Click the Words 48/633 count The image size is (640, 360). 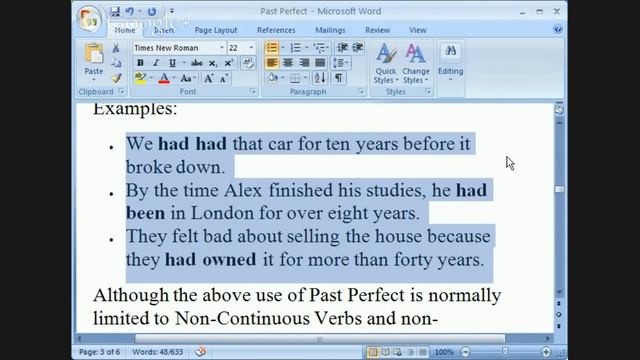[158, 352]
